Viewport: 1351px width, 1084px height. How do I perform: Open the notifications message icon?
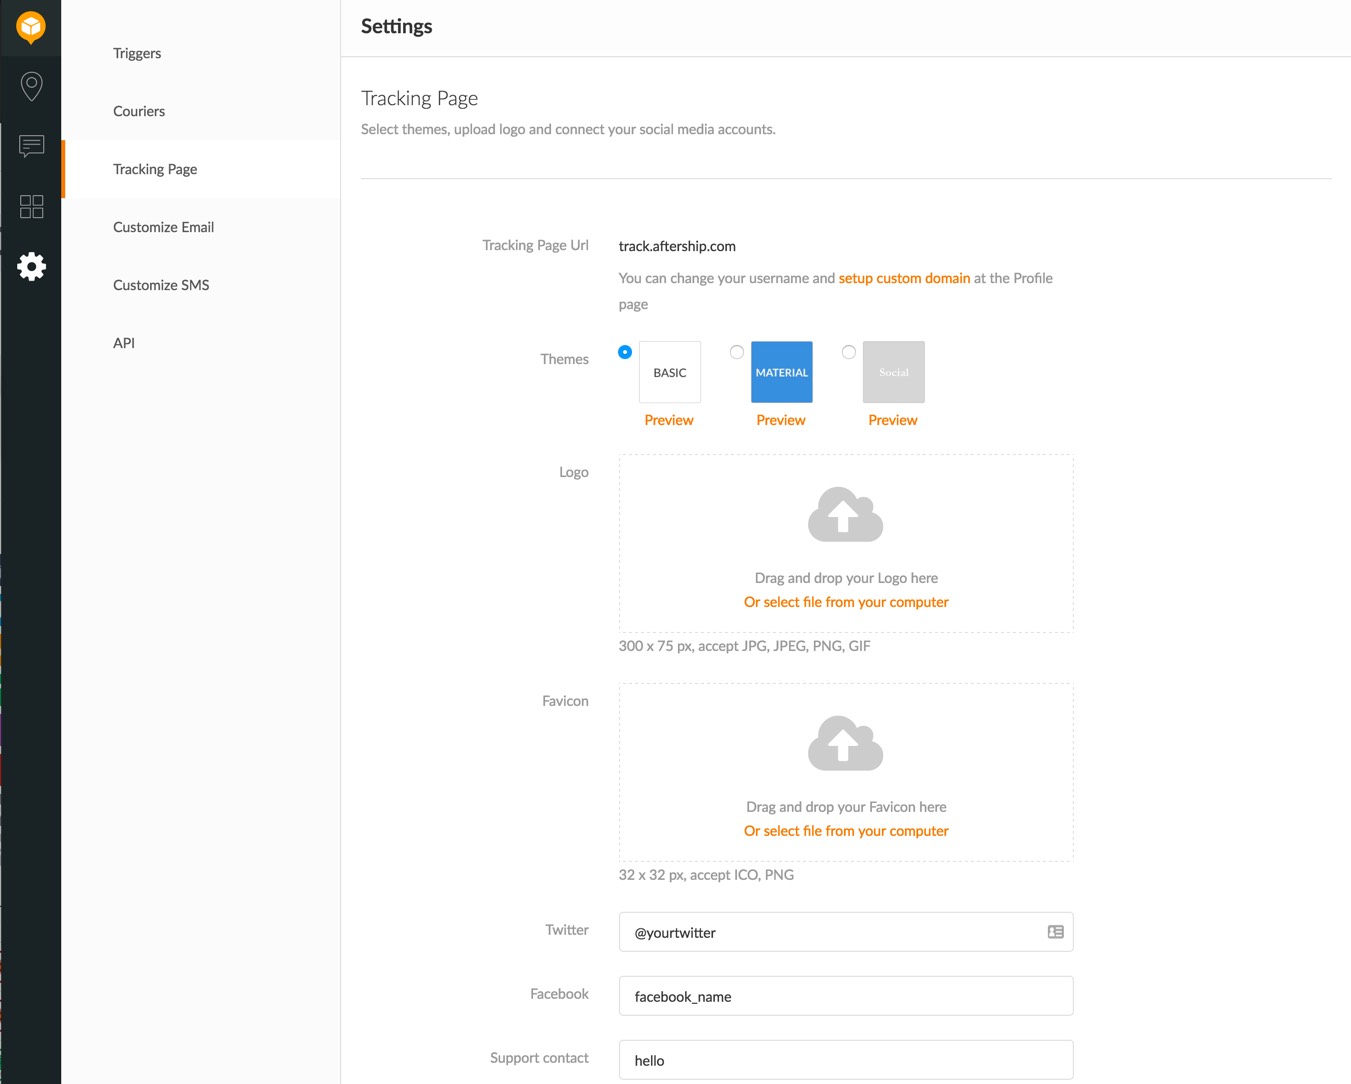(x=31, y=146)
